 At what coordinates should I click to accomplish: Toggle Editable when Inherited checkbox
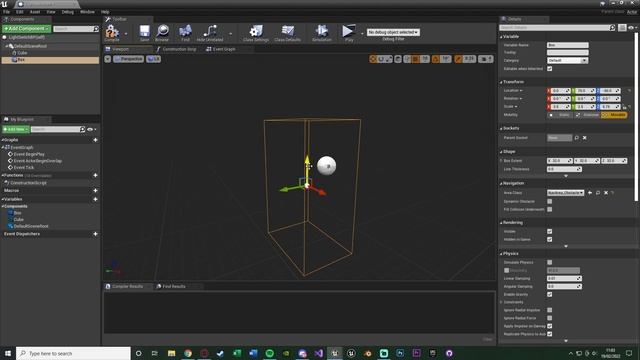[x=549, y=69]
